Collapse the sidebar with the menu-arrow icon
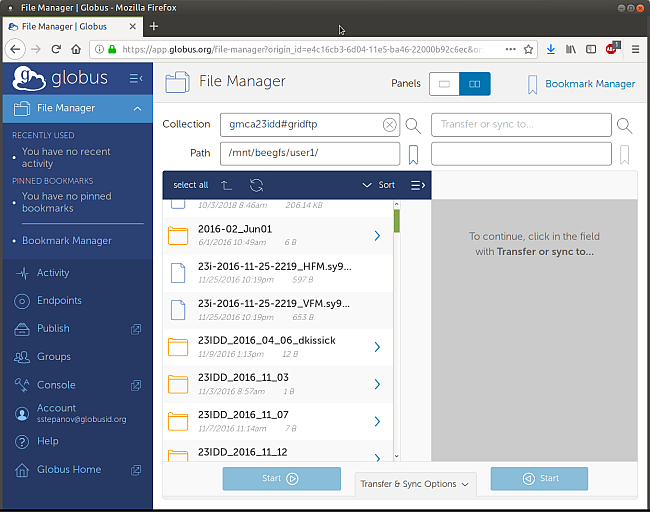 point(136,78)
